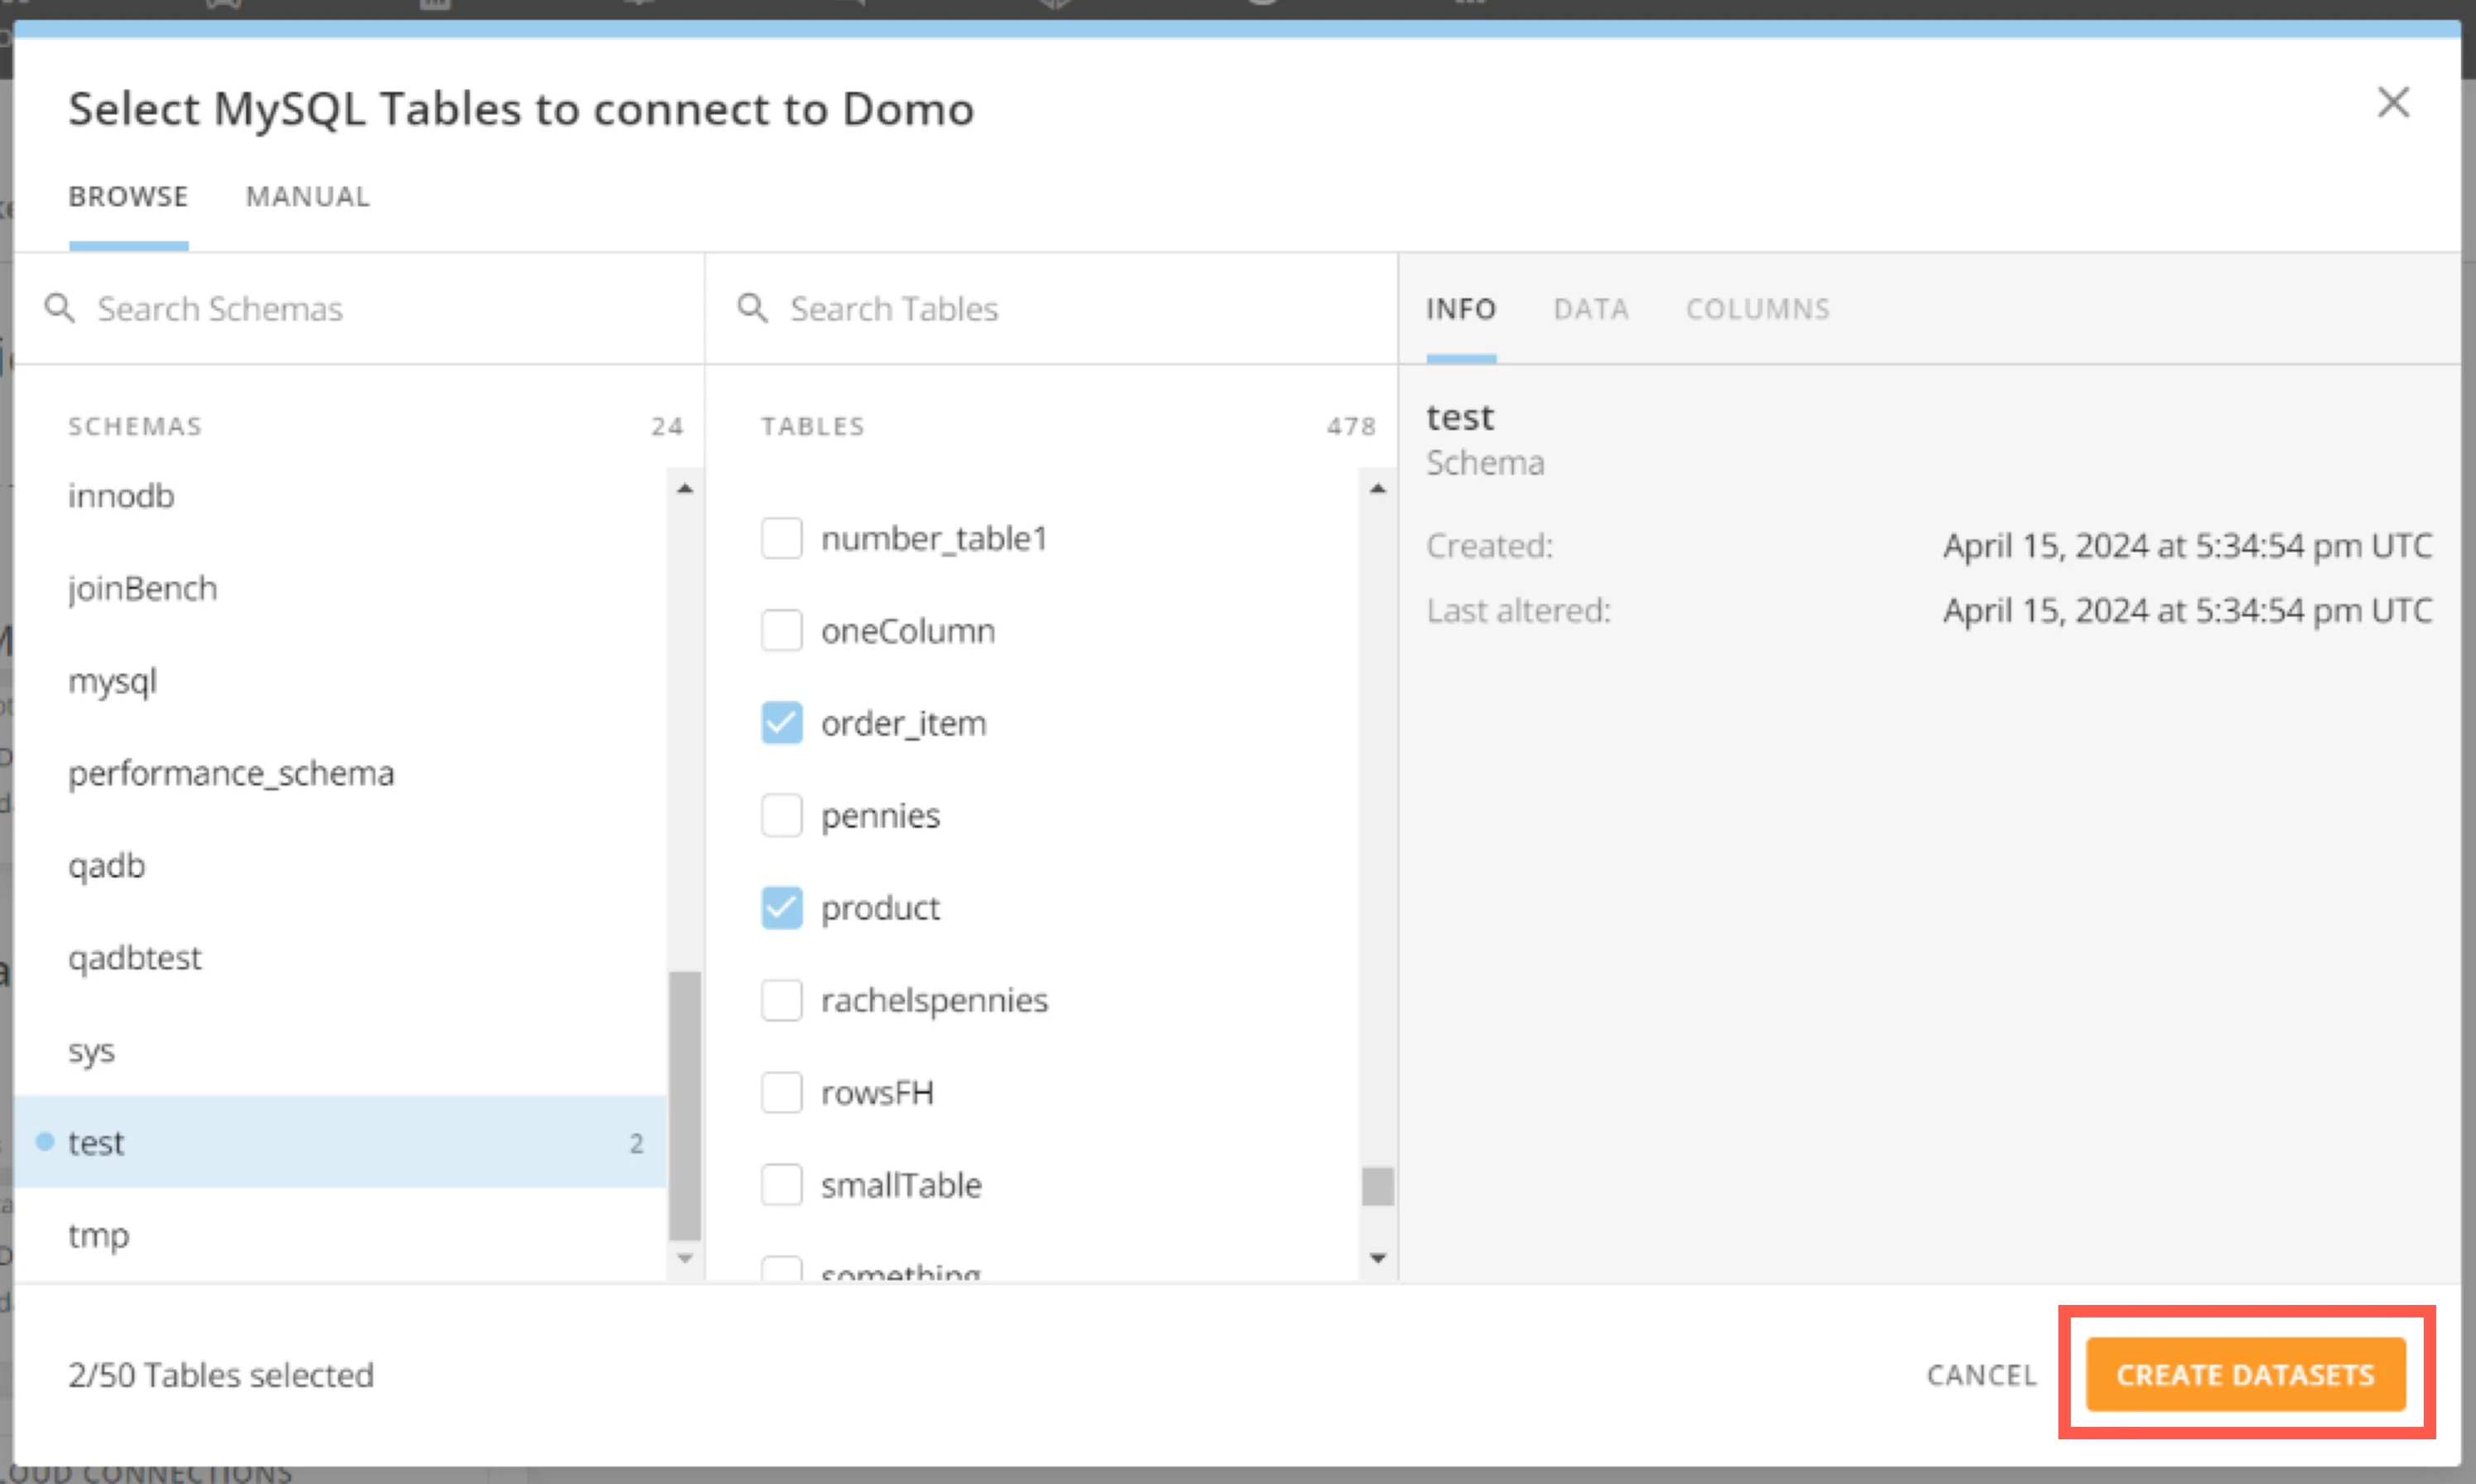
Task: Check the oneColumn table checkbox
Action: [x=781, y=630]
